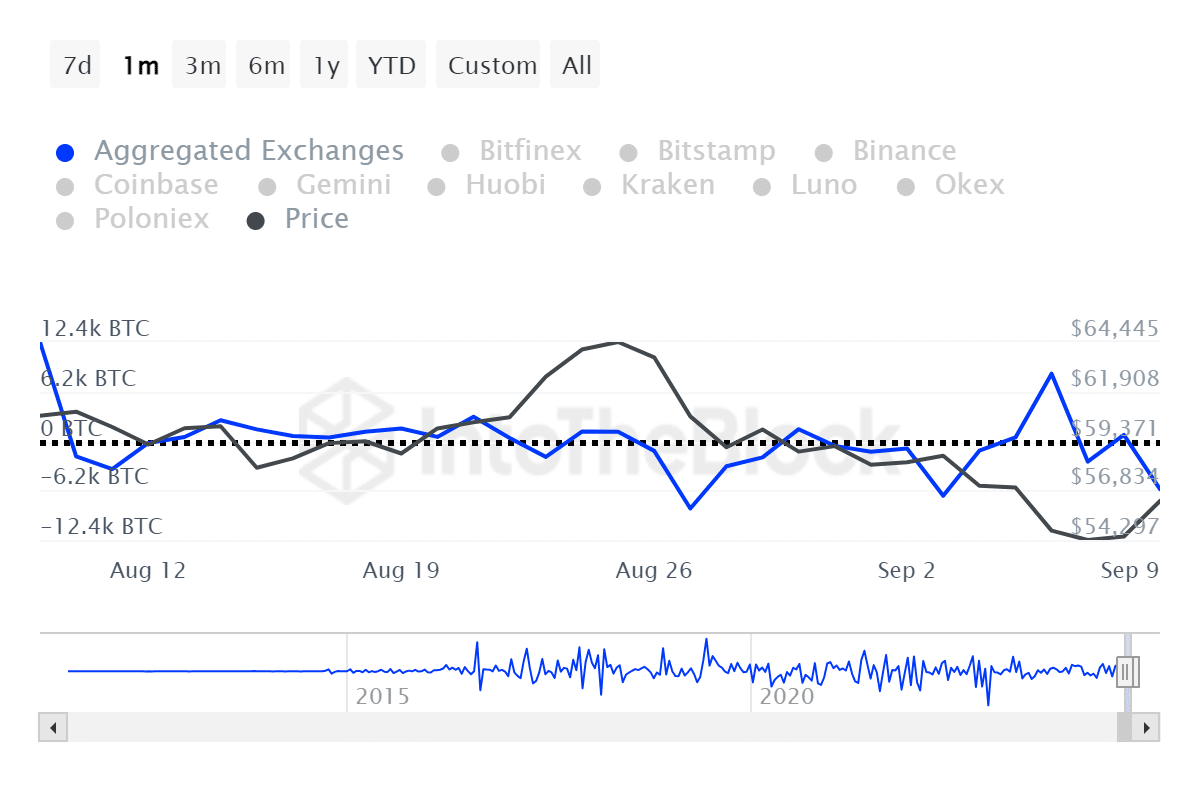Image resolution: width=1200 pixels, height=800 pixels.
Task: Click the dot icon beside Luno
Action: click(x=762, y=185)
